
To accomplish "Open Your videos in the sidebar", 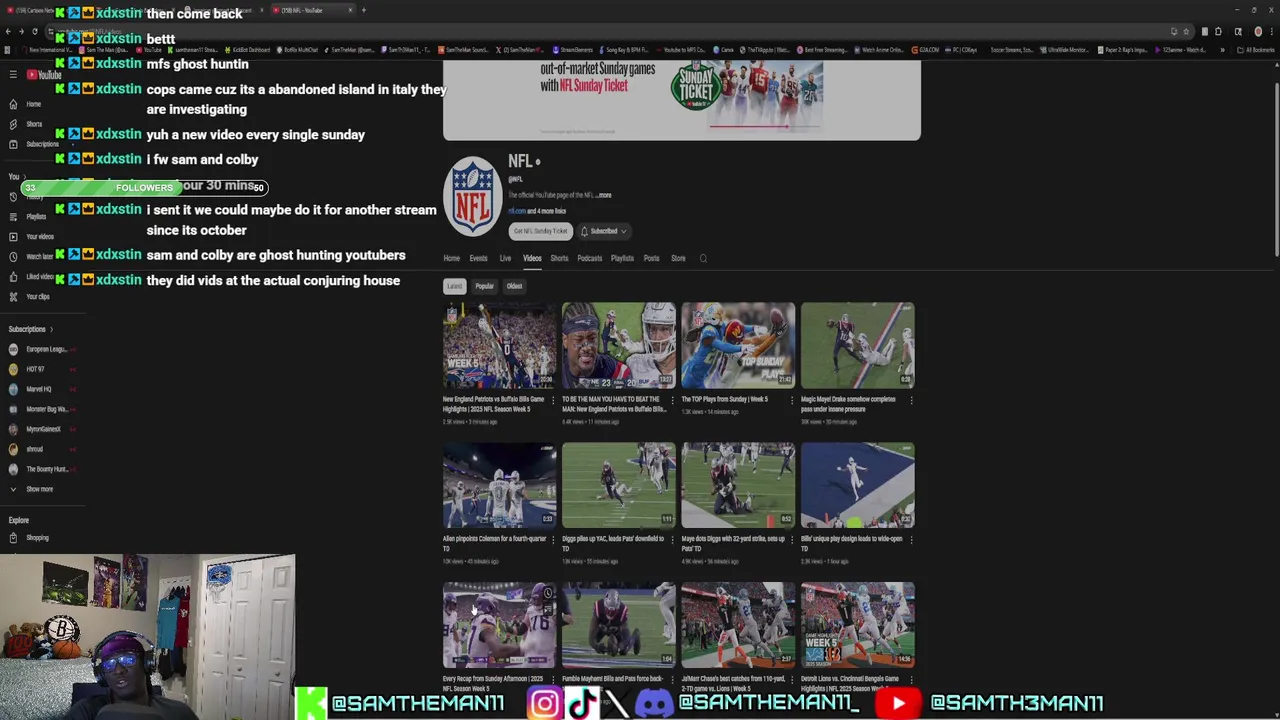I will pyautogui.click(x=32, y=237).
